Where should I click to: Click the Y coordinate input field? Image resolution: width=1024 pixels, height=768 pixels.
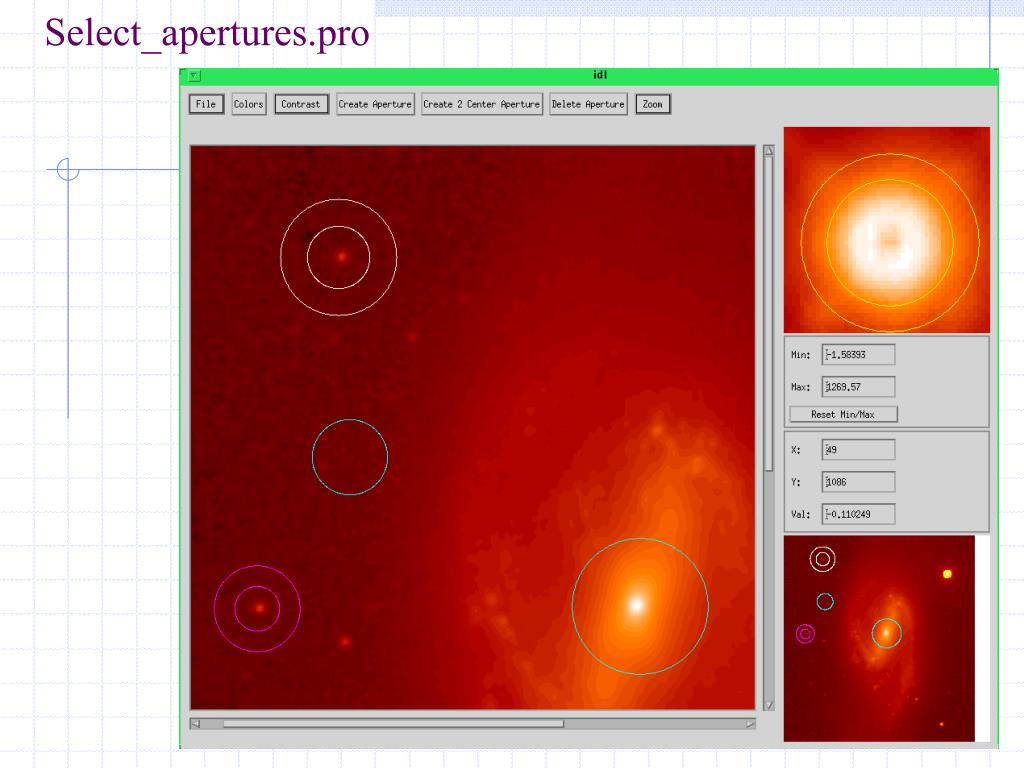[x=858, y=482]
